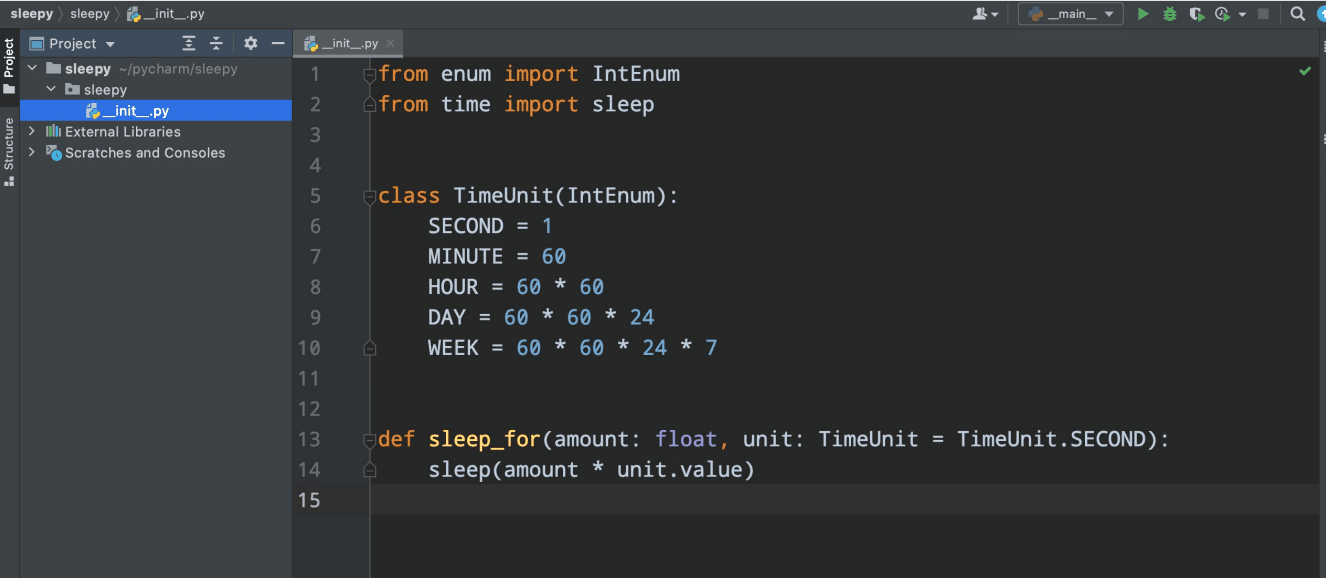The image size is (1326, 578).
Task: Open the __main__ run configuration dropdown
Action: pos(1070,14)
